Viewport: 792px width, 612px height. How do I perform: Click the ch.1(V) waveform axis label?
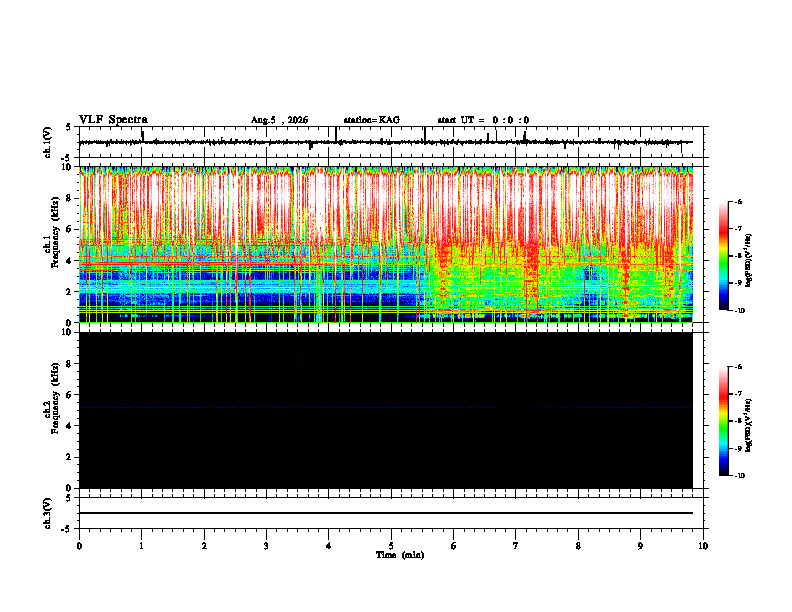pyautogui.click(x=48, y=142)
